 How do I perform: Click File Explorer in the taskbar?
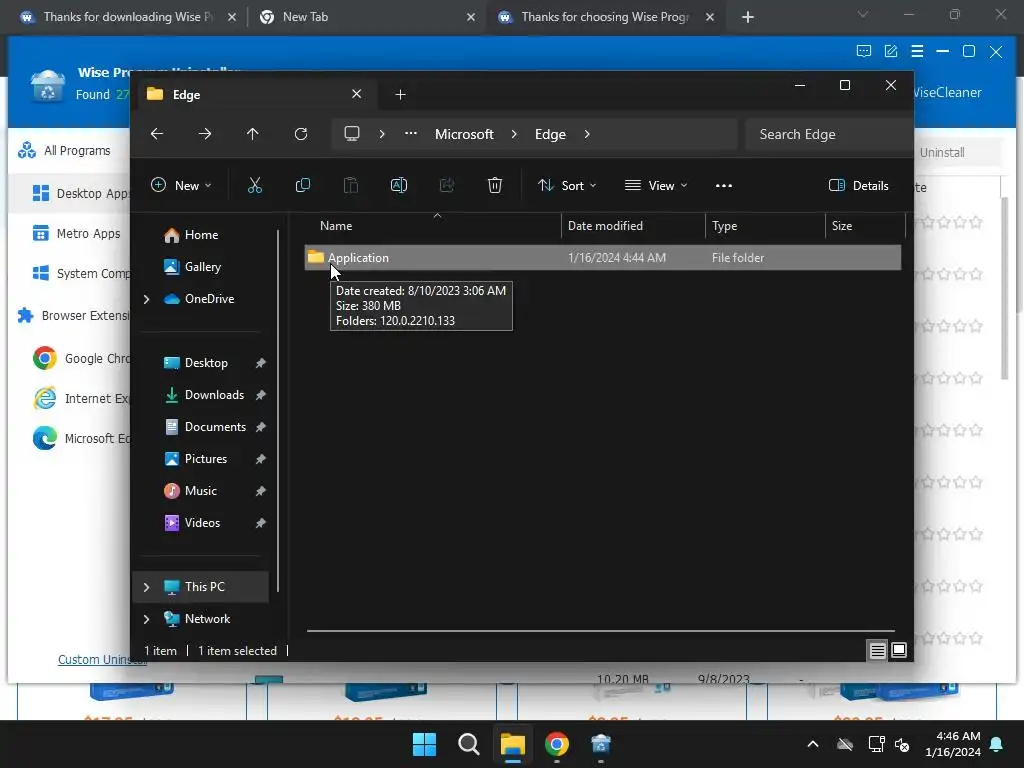(513, 744)
